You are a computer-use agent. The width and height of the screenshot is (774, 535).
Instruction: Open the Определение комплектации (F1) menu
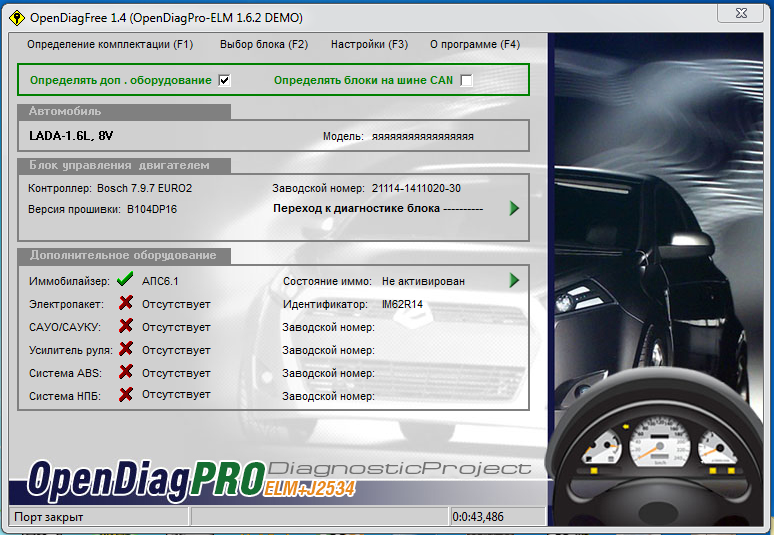(110, 44)
